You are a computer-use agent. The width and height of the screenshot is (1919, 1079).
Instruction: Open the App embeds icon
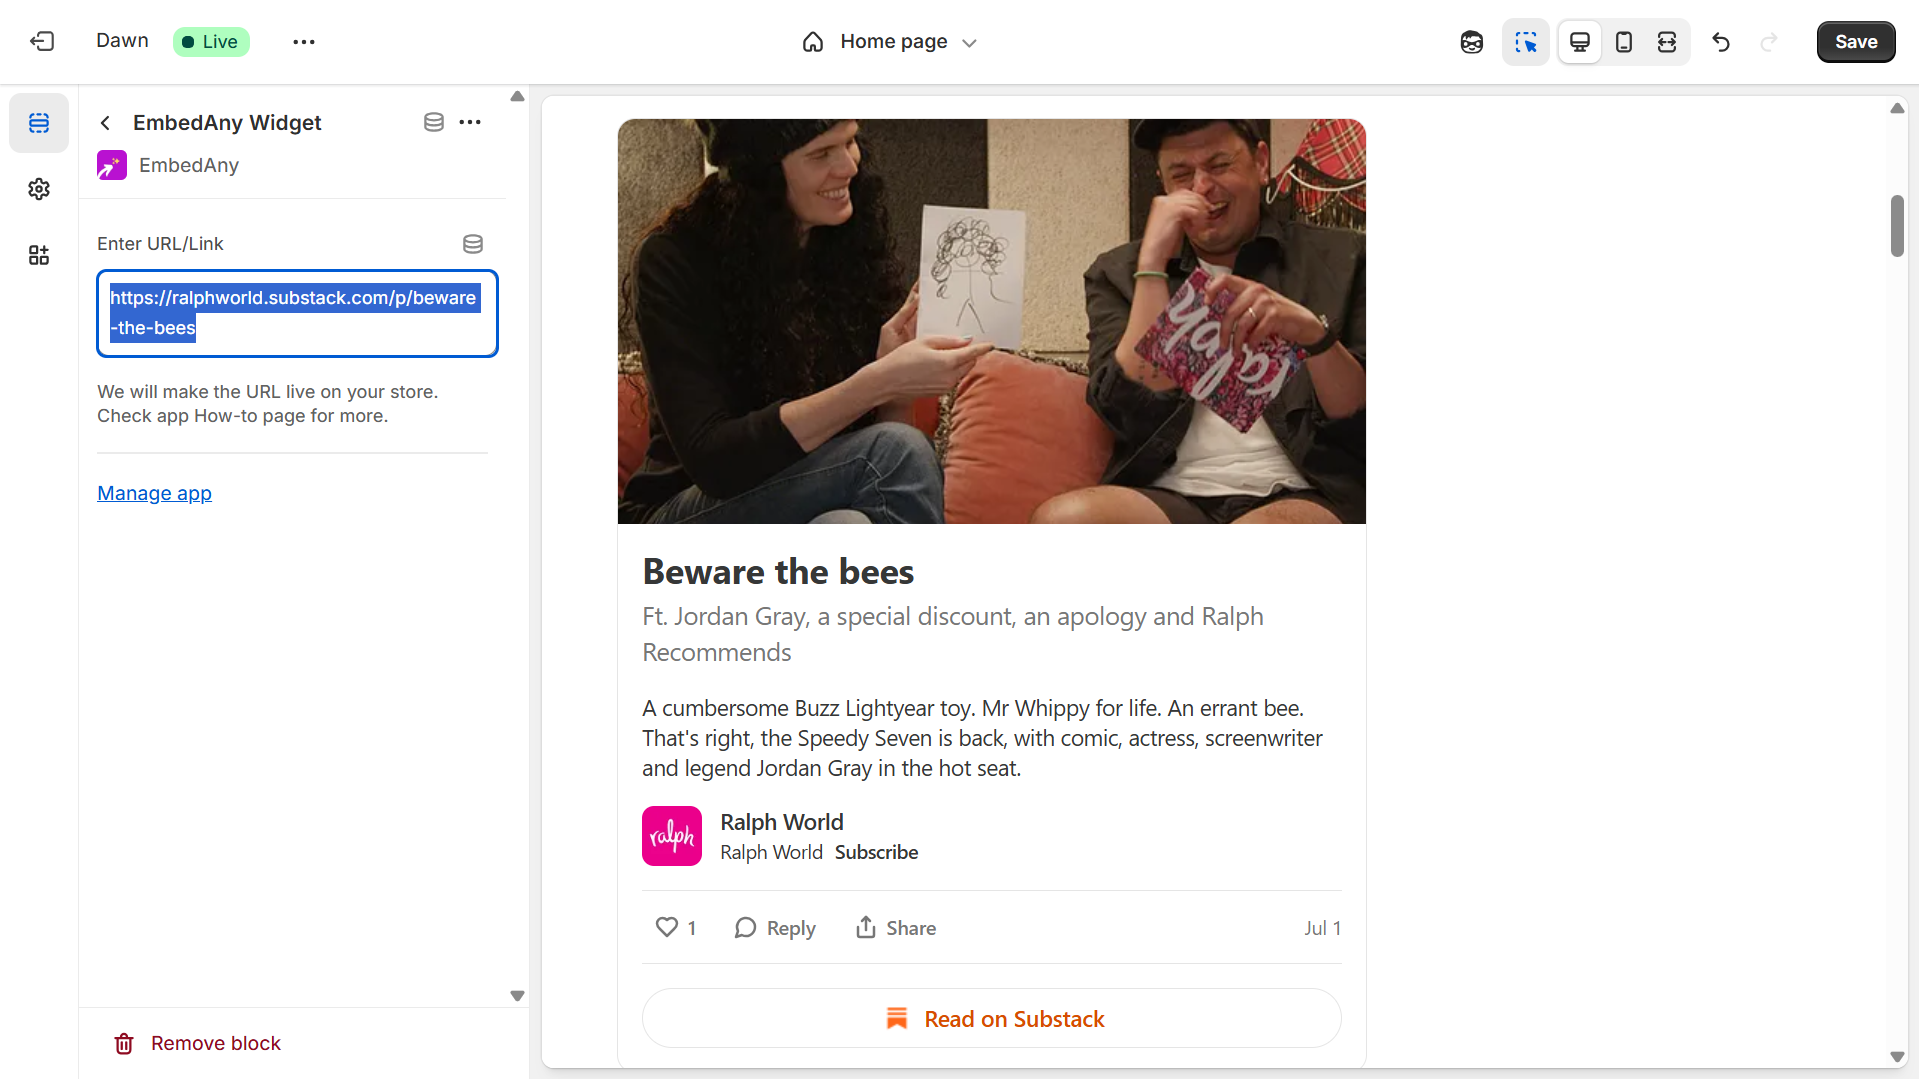click(39, 255)
